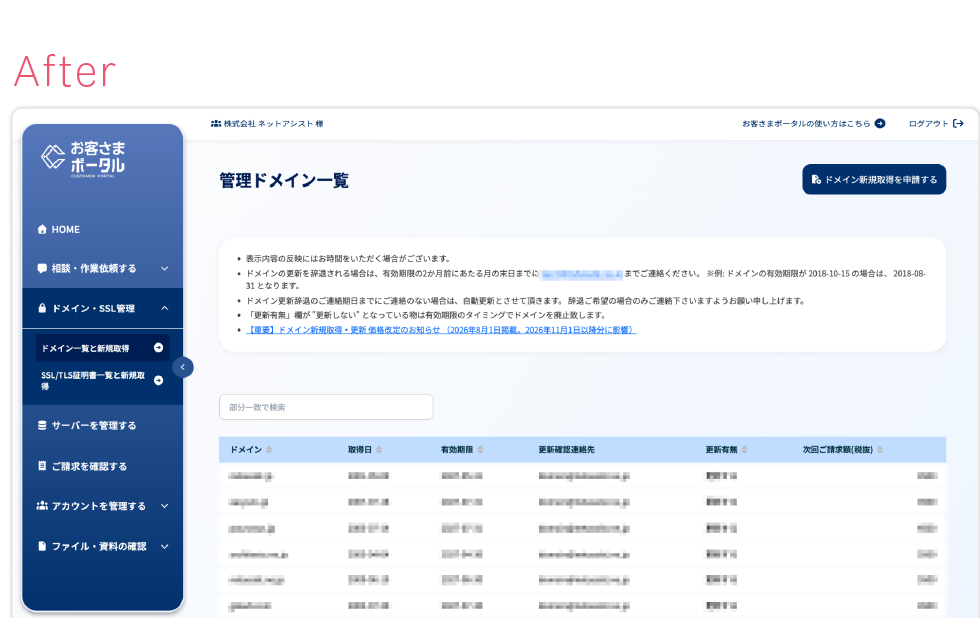This screenshot has width=980, height=618.
Task: Click 株式会社 ネットアシスト 様 company name
Action: click(274, 124)
